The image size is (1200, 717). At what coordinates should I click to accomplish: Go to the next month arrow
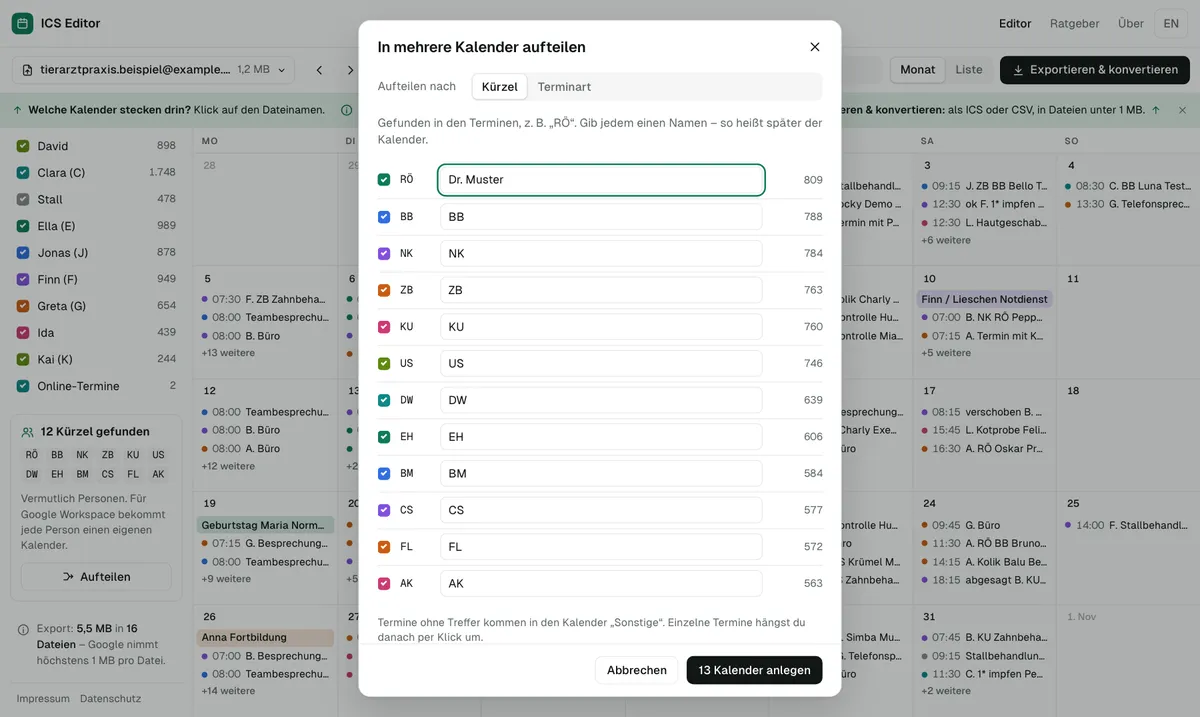(350, 70)
